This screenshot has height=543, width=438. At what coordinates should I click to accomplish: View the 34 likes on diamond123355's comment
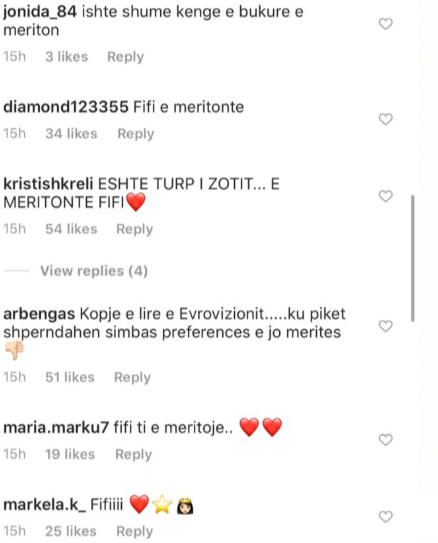(x=71, y=134)
